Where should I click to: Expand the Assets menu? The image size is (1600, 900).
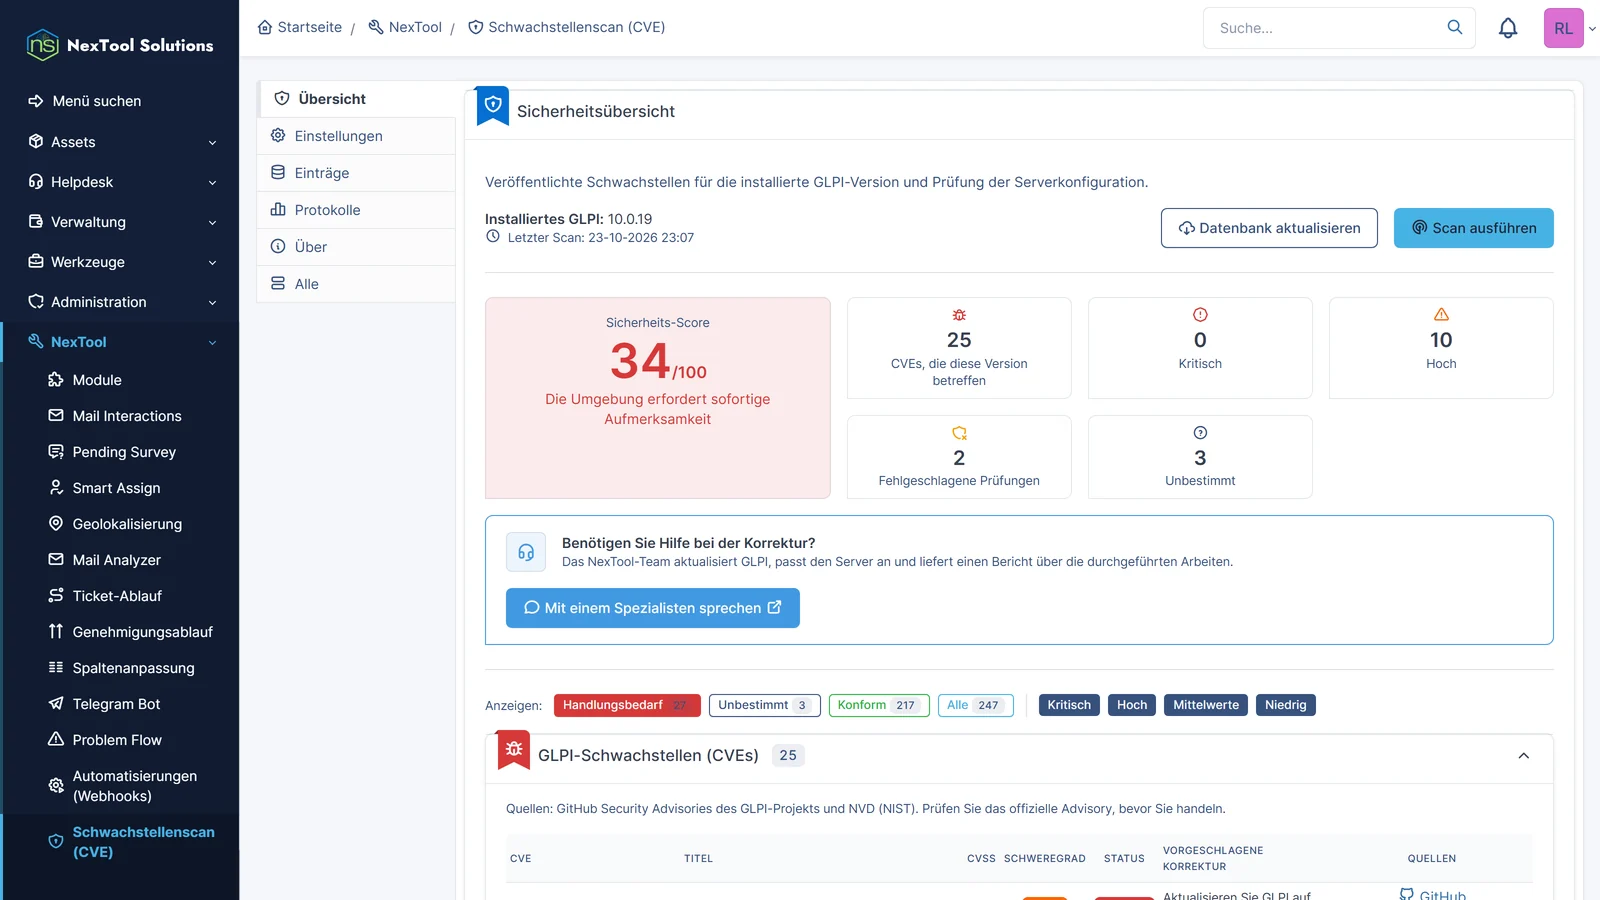120,142
